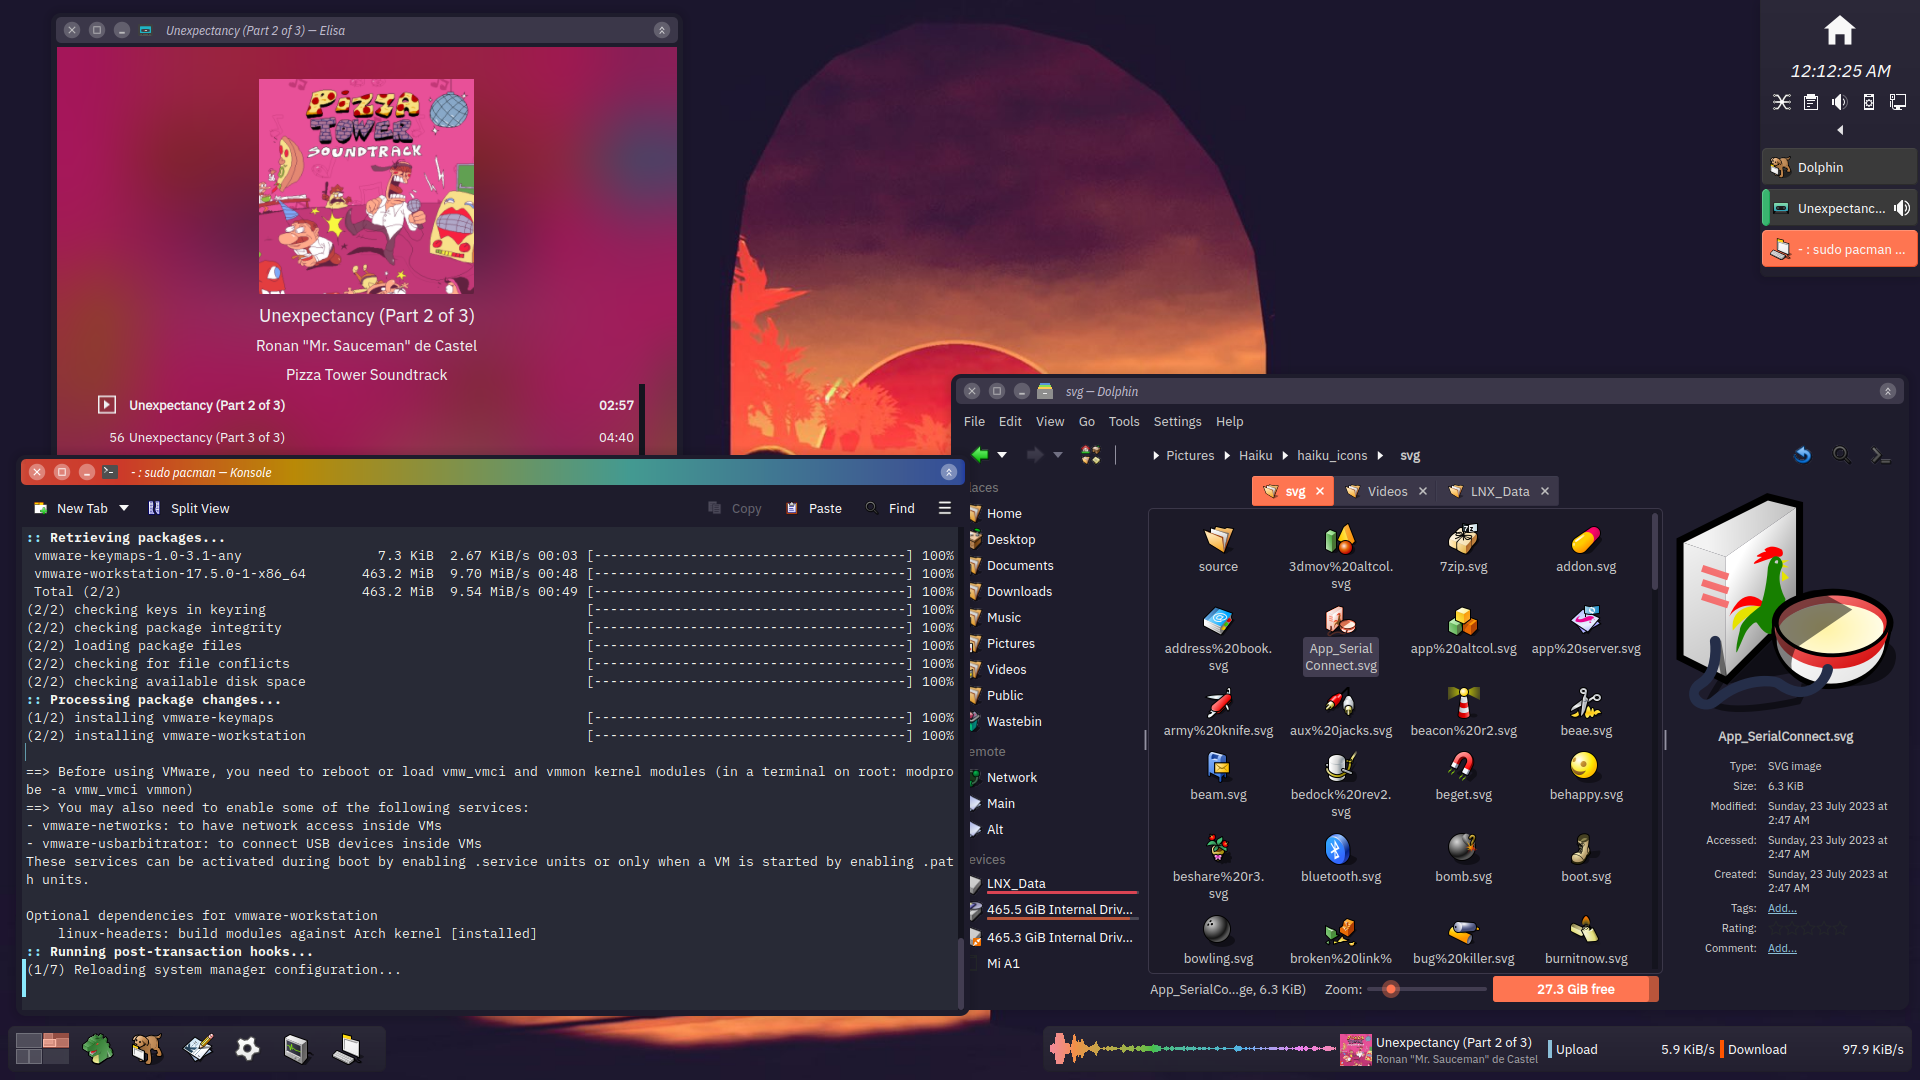Expand breadcrumb arrow after Pictures
Viewport: 1920px width, 1080px height.
coord(1227,455)
